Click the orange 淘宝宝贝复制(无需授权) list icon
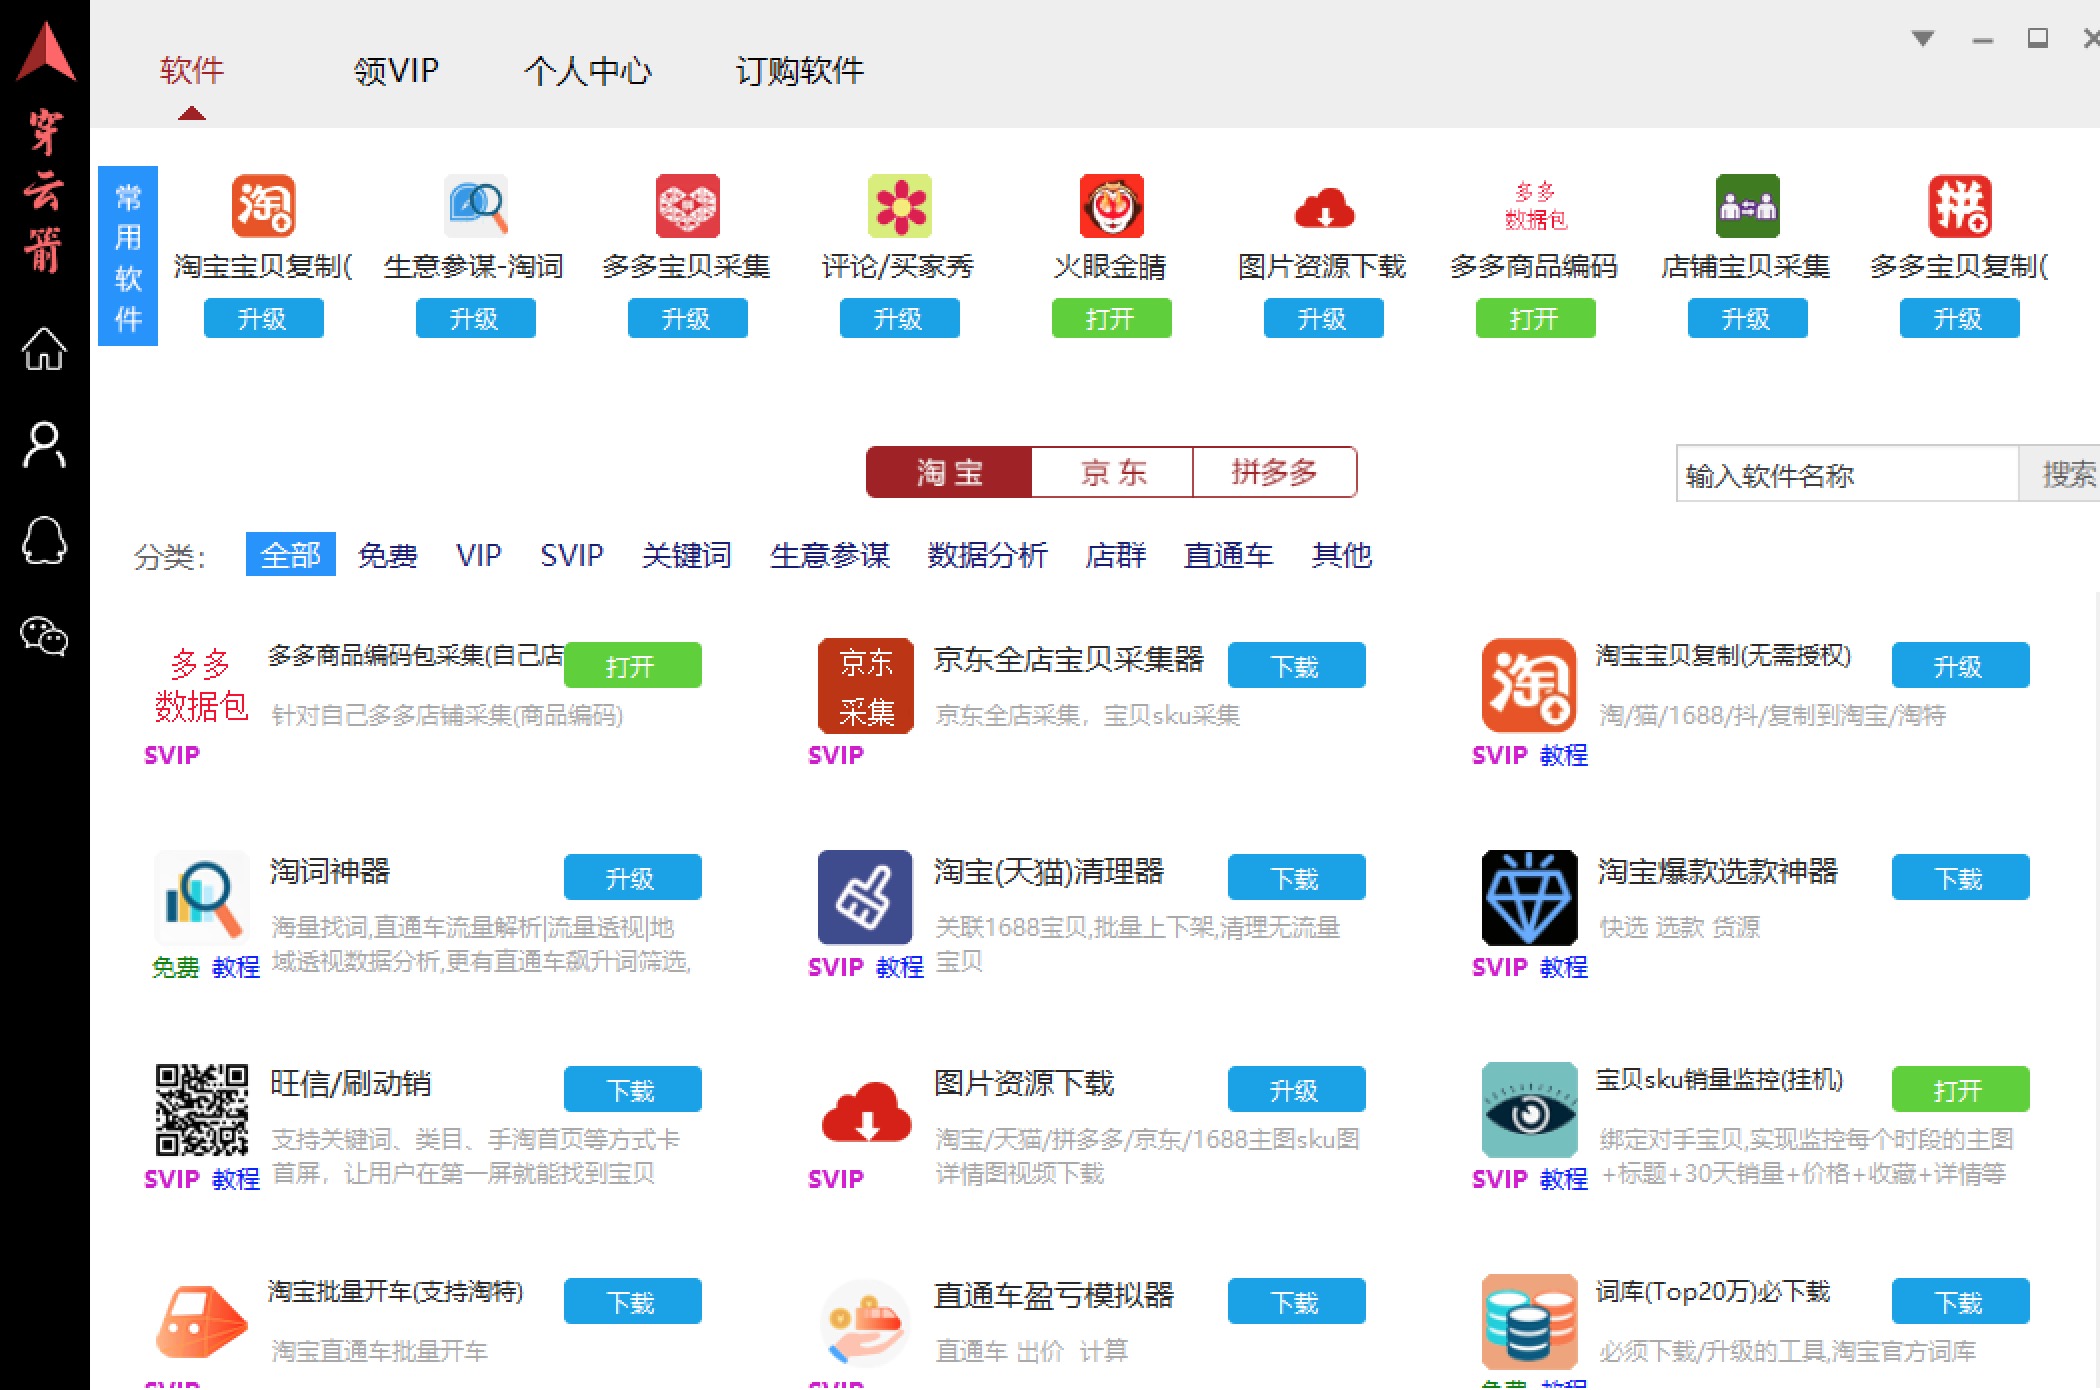Image resolution: width=2100 pixels, height=1390 pixels. point(1530,686)
